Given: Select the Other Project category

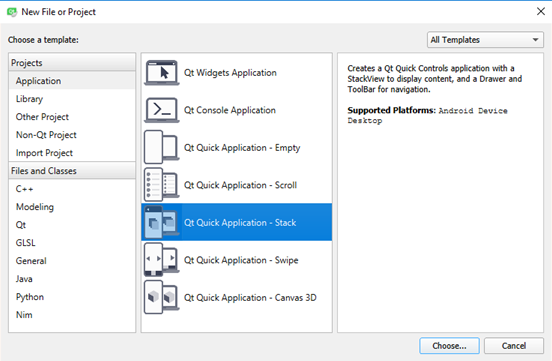Looking at the screenshot, I should tap(72, 117).
